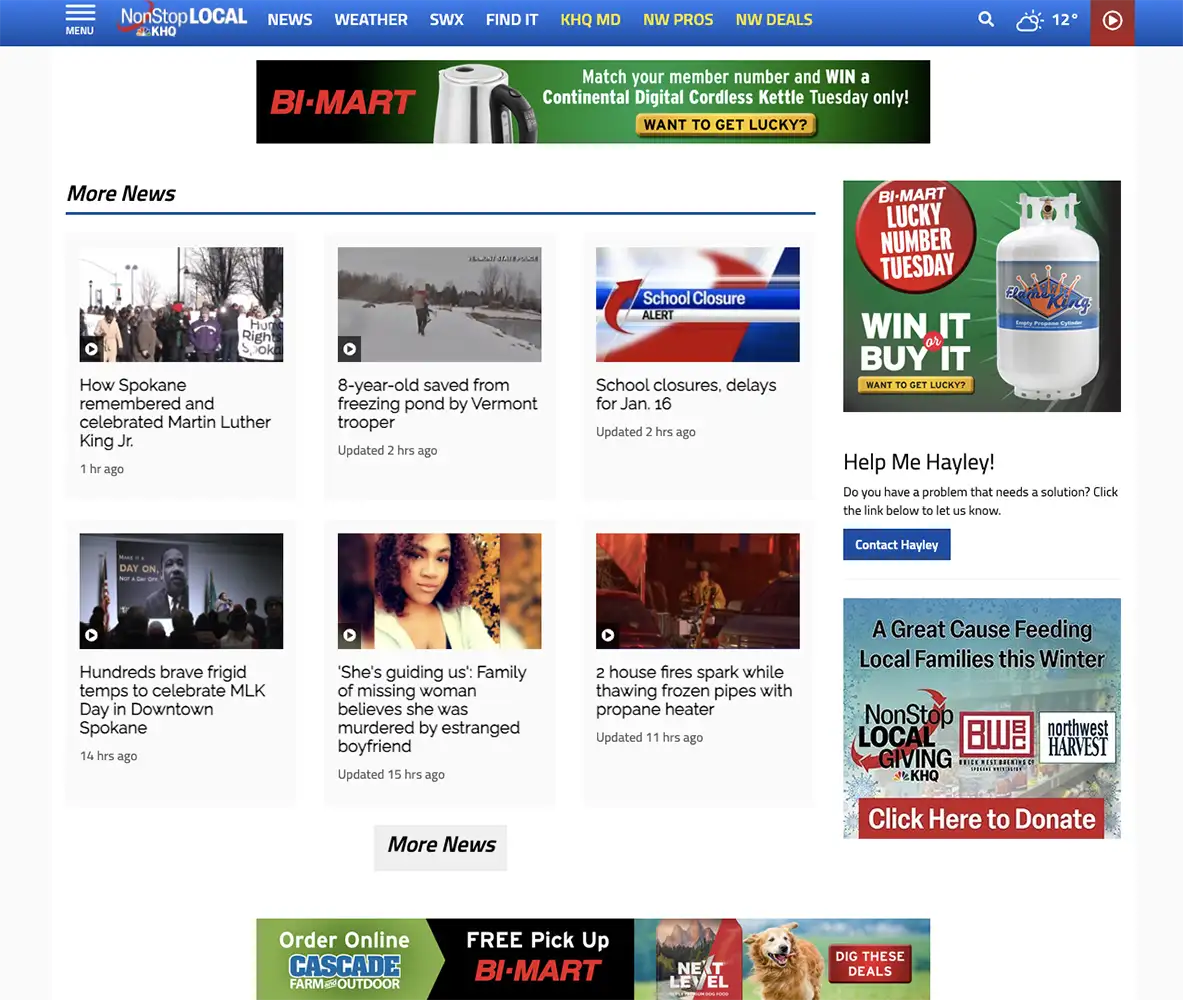Play video on missing woman story thumbnail

(349, 635)
